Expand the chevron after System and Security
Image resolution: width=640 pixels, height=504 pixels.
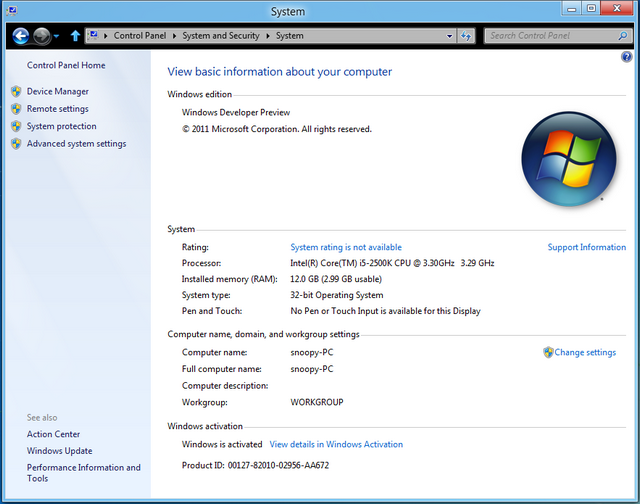point(268,36)
